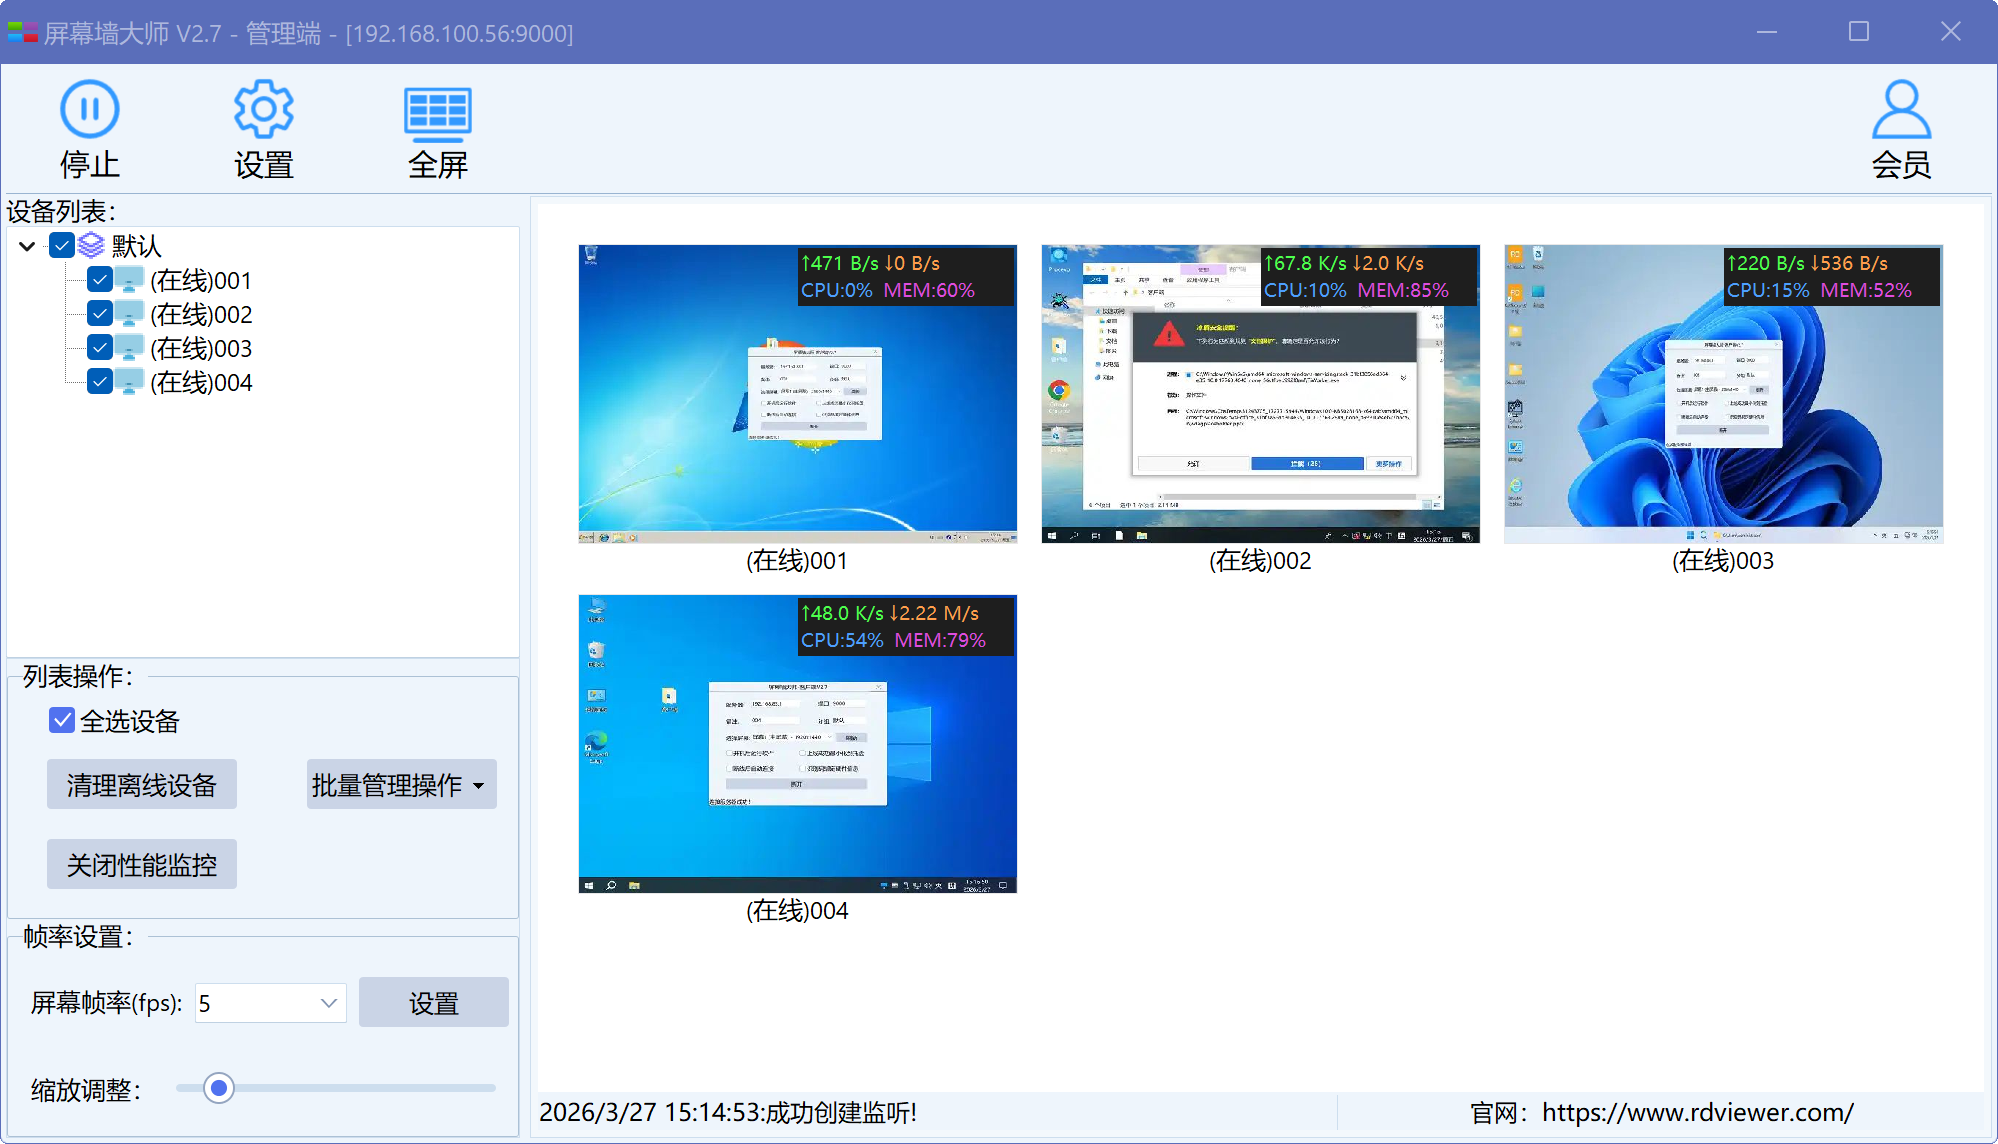Expand the 屏幕帧率 fps combo box

click(x=328, y=1003)
